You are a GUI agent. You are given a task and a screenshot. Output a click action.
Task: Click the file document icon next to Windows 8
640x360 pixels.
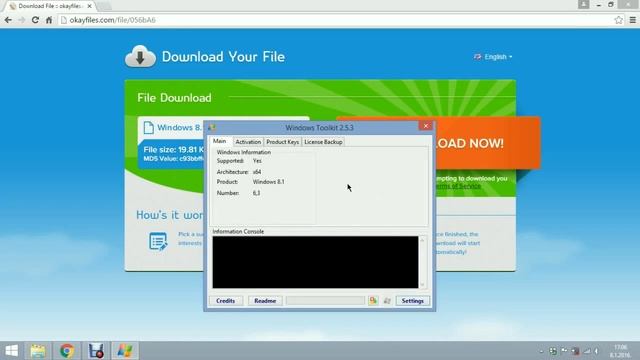tap(149, 128)
